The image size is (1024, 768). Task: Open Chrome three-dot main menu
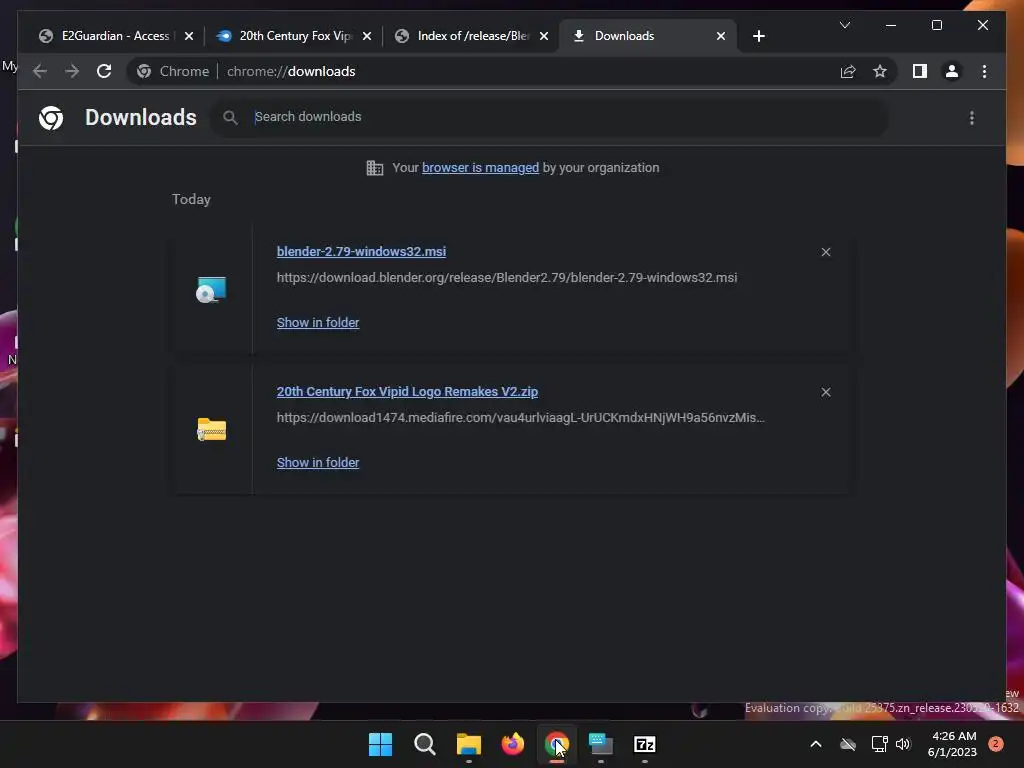984,71
